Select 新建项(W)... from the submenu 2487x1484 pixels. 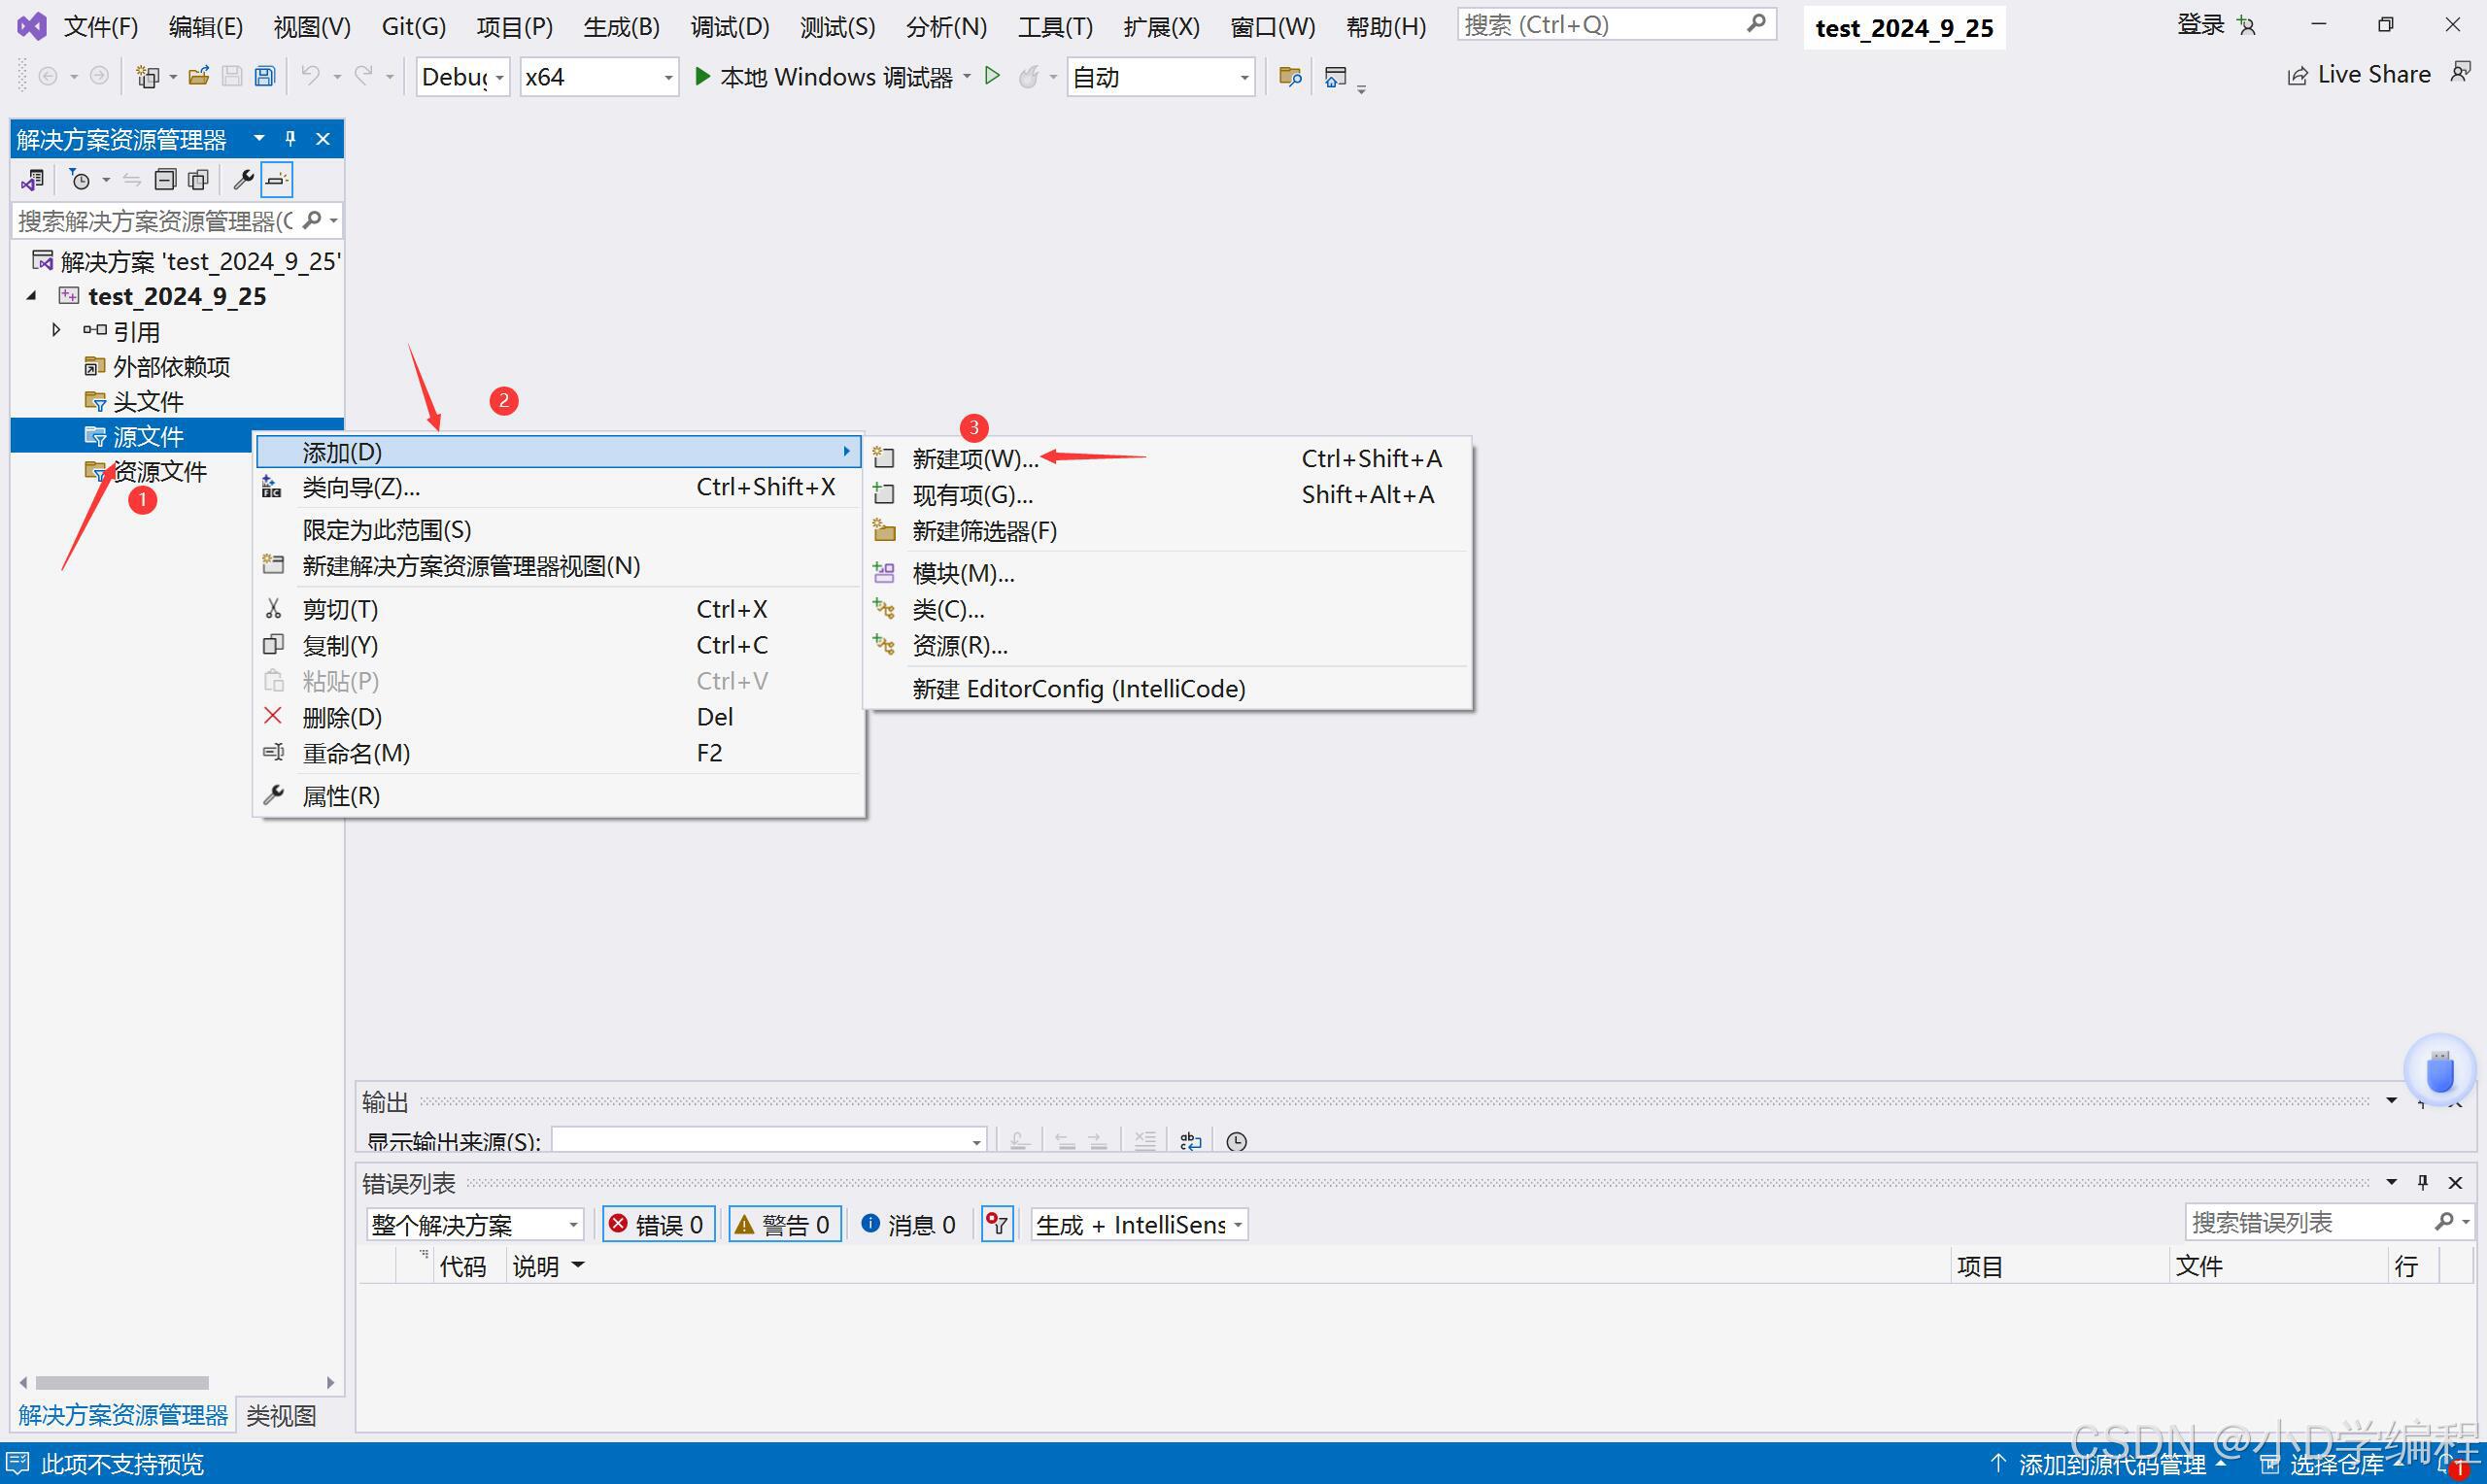tap(975, 459)
